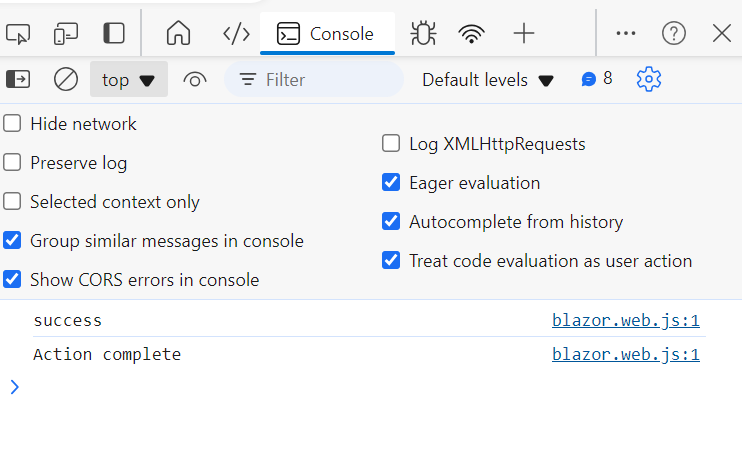
Task: Uncheck Eager evaluation checkbox
Action: tap(391, 183)
